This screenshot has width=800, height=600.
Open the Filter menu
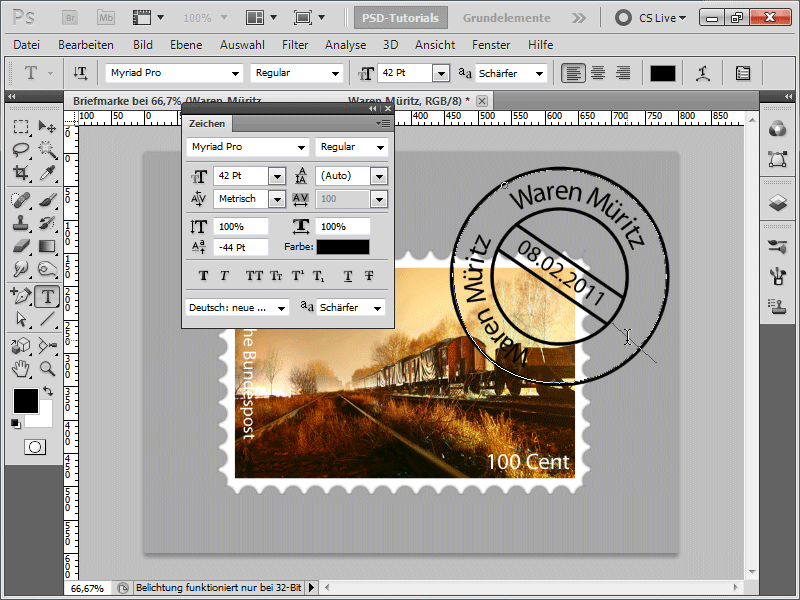pos(295,45)
